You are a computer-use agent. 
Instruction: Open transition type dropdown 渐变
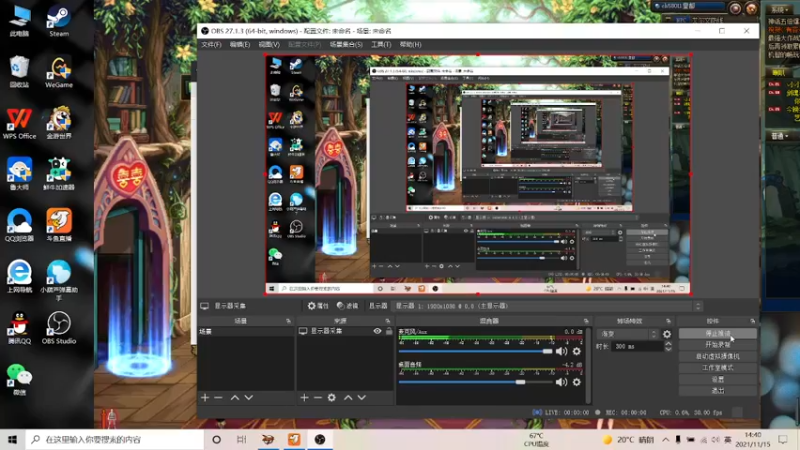tap(628, 334)
